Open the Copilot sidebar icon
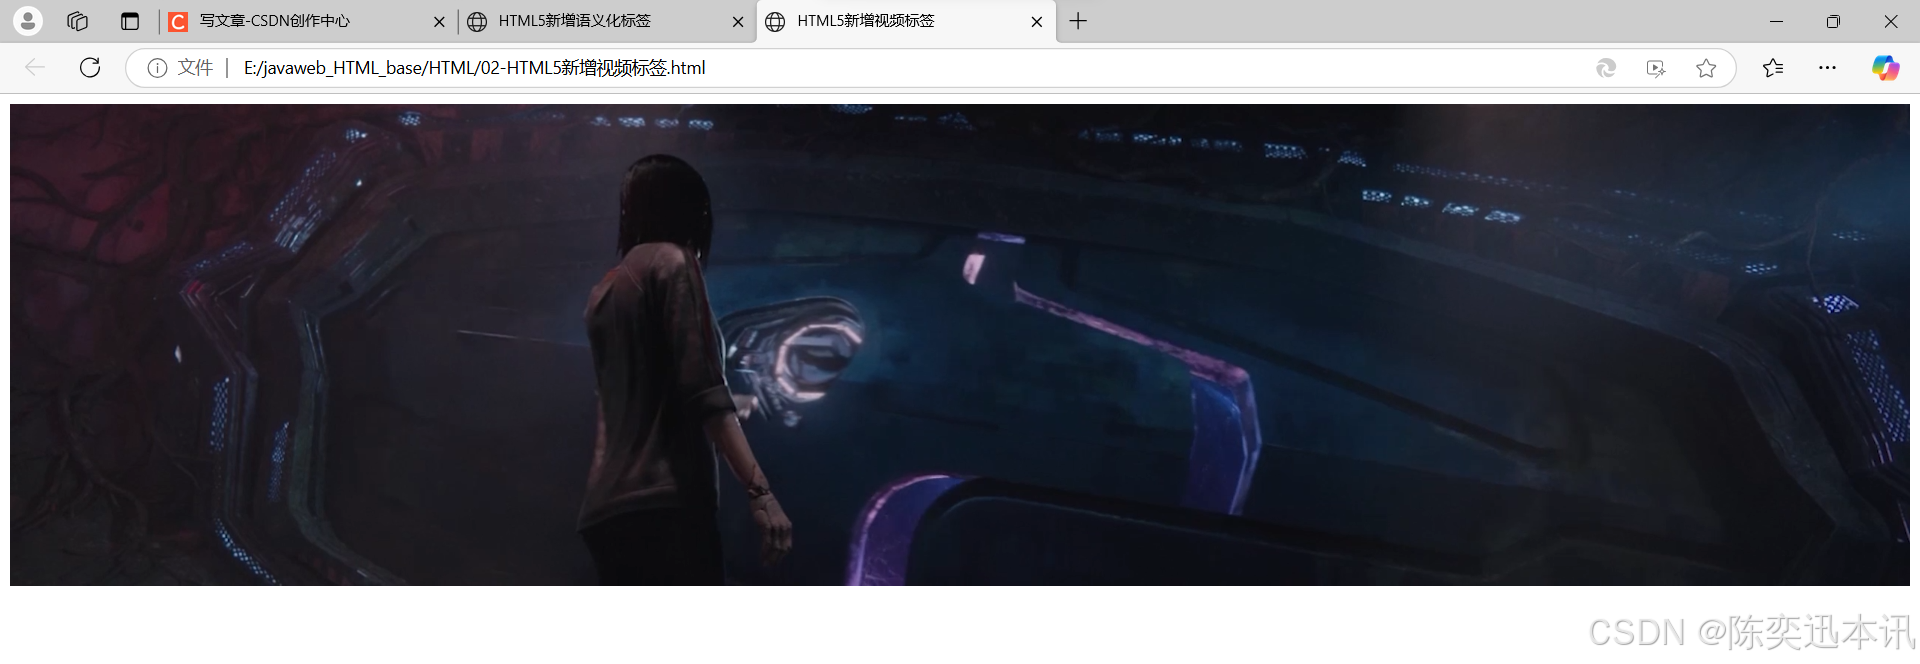Viewport: 1920px width, 664px height. pos(1886,68)
